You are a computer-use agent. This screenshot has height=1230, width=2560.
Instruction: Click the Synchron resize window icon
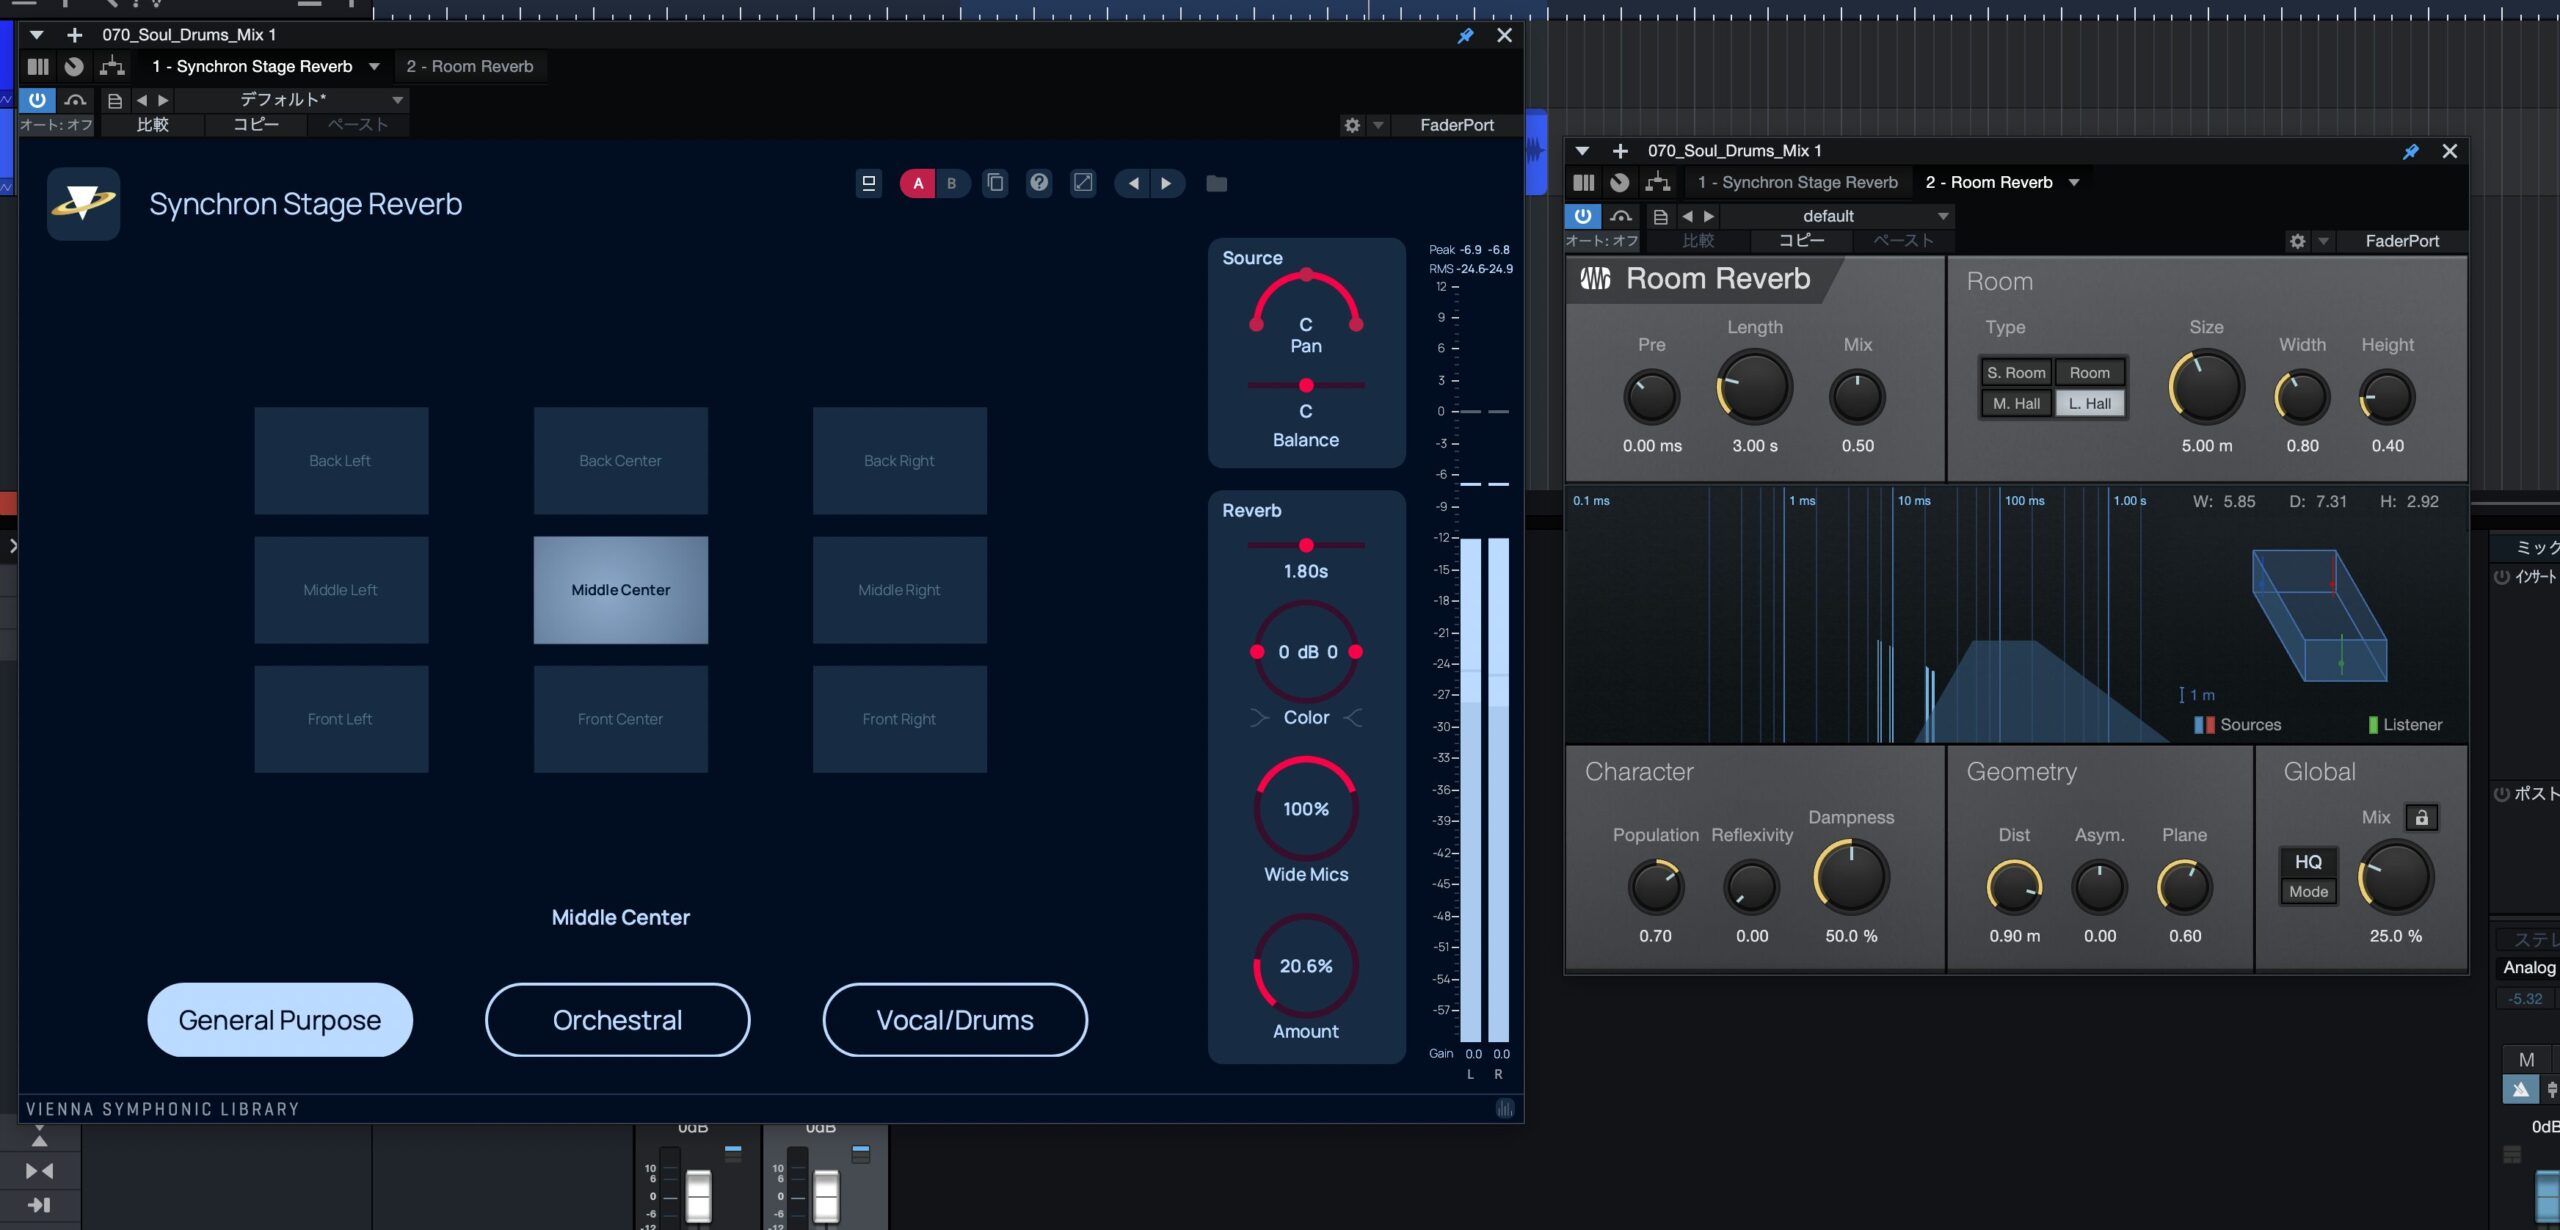(x=1083, y=182)
